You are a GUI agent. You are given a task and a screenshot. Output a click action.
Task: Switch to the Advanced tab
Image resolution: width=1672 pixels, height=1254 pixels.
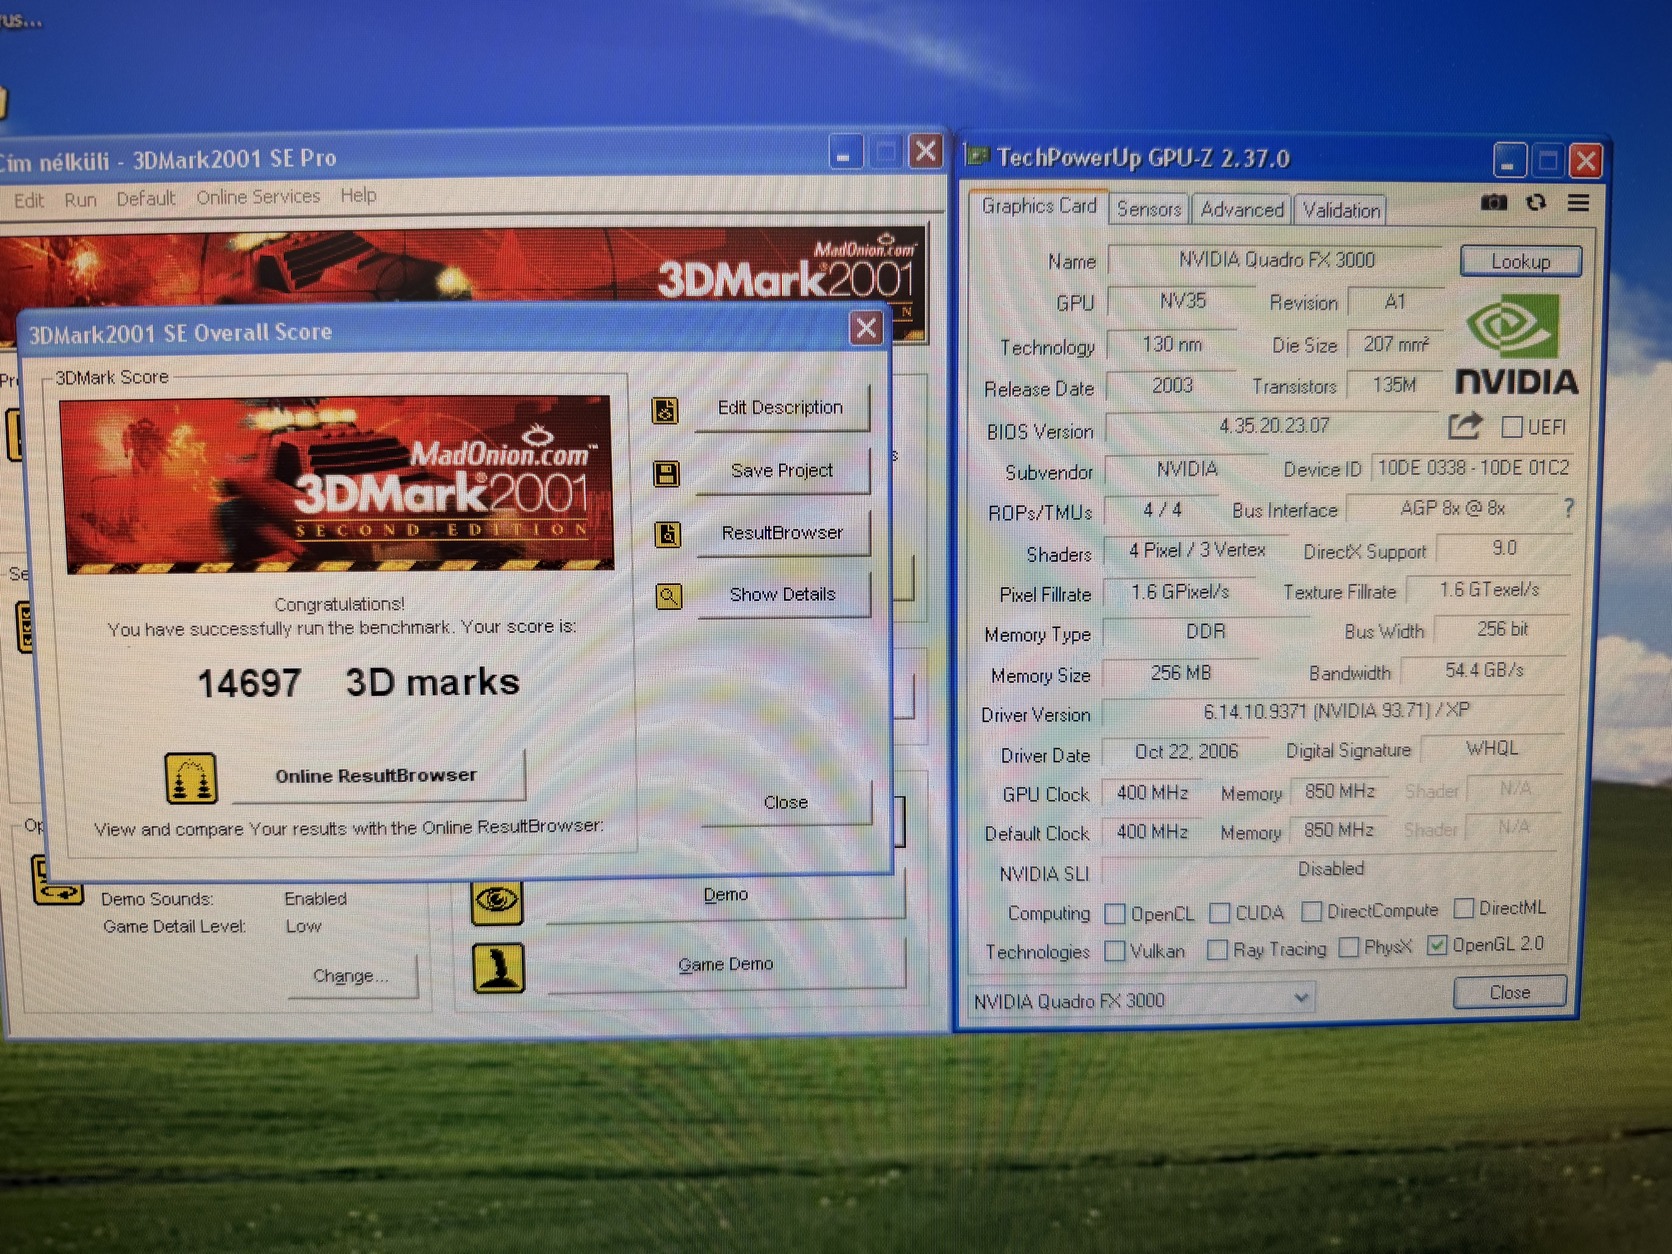coord(1242,209)
